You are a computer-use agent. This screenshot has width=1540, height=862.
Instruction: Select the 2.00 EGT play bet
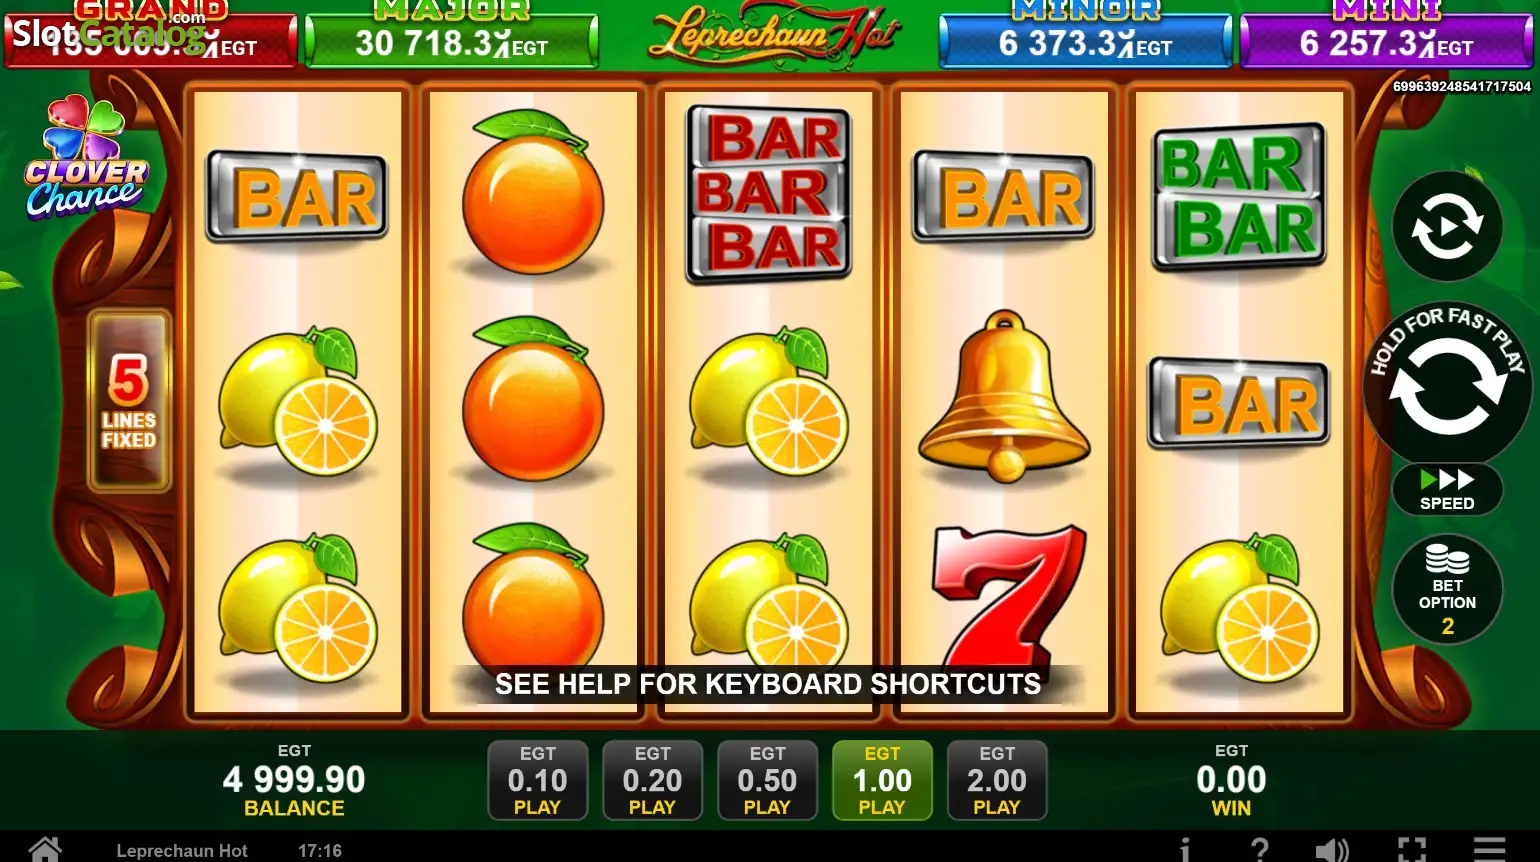(997, 780)
